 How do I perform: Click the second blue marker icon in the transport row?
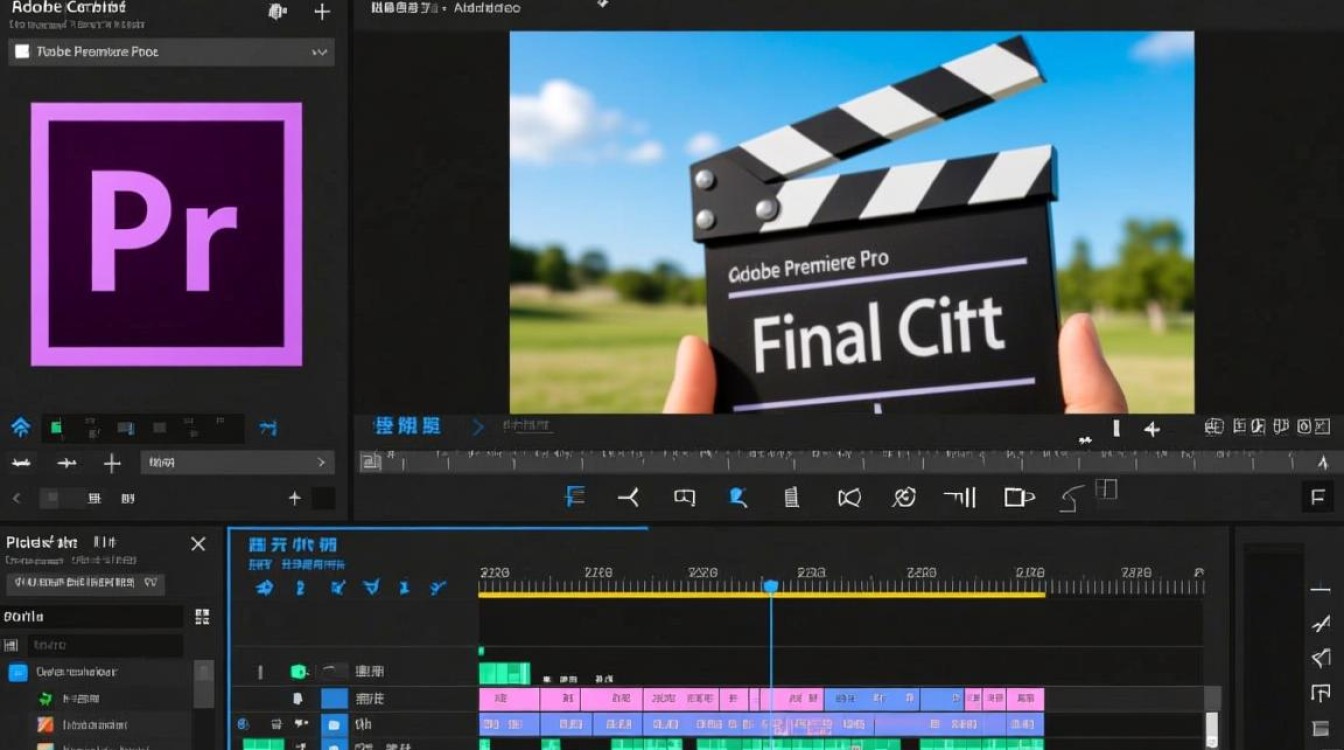tap(738, 497)
